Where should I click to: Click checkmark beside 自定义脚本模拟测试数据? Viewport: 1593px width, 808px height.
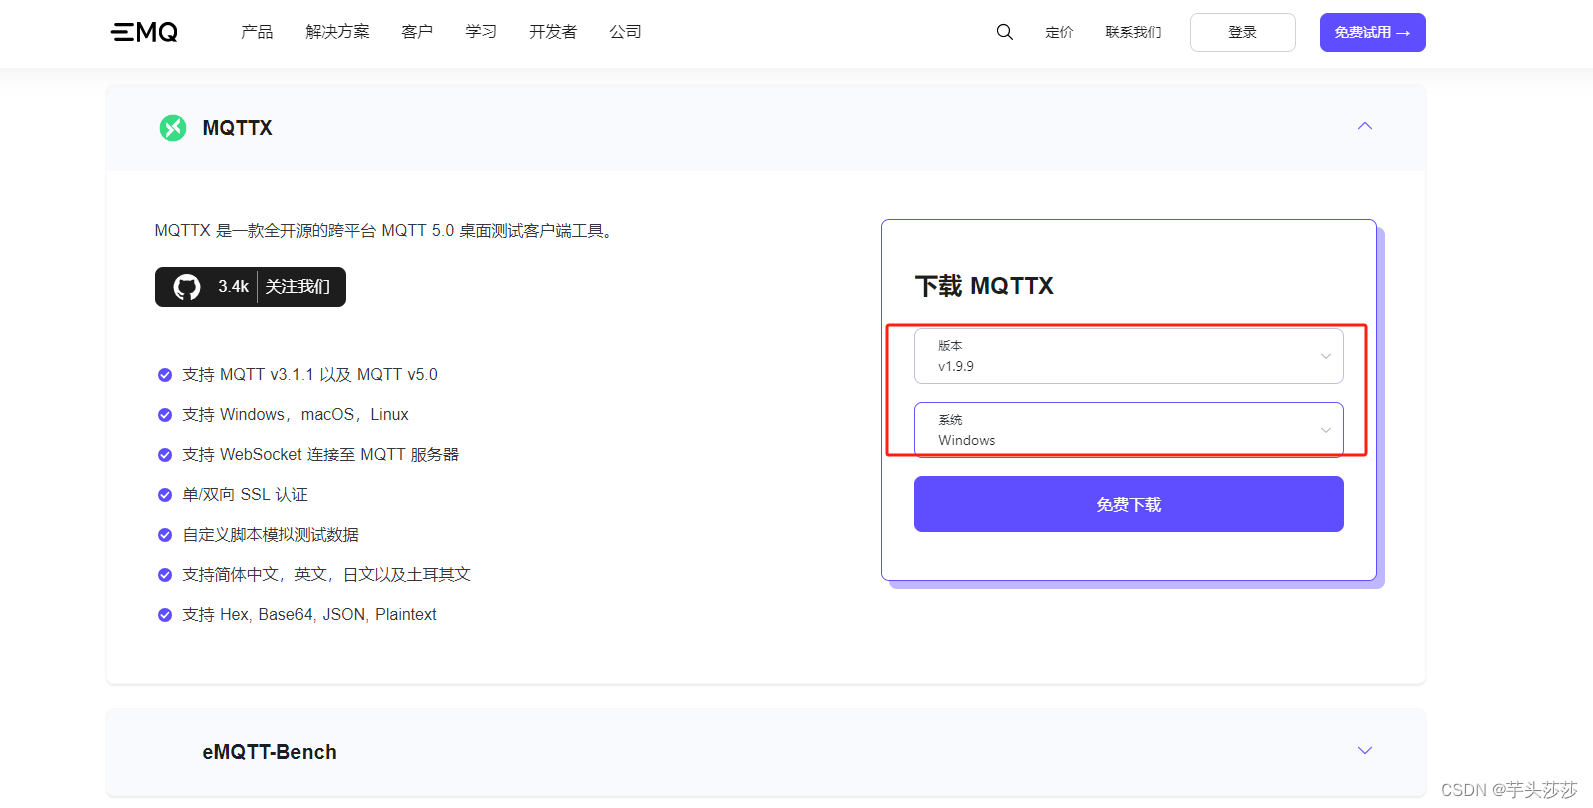(x=165, y=535)
